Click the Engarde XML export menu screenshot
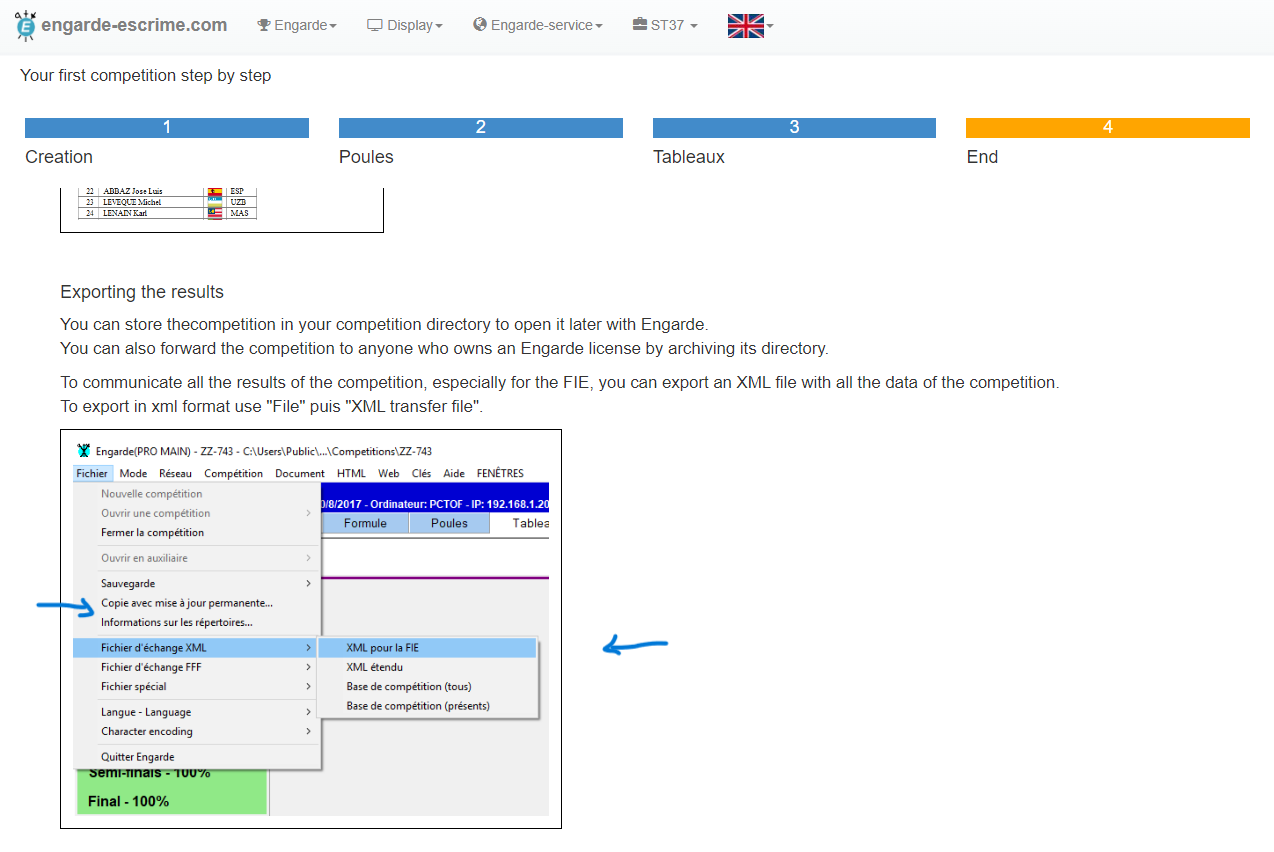This screenshot has width=1274, height=852. tap(311, 628)
